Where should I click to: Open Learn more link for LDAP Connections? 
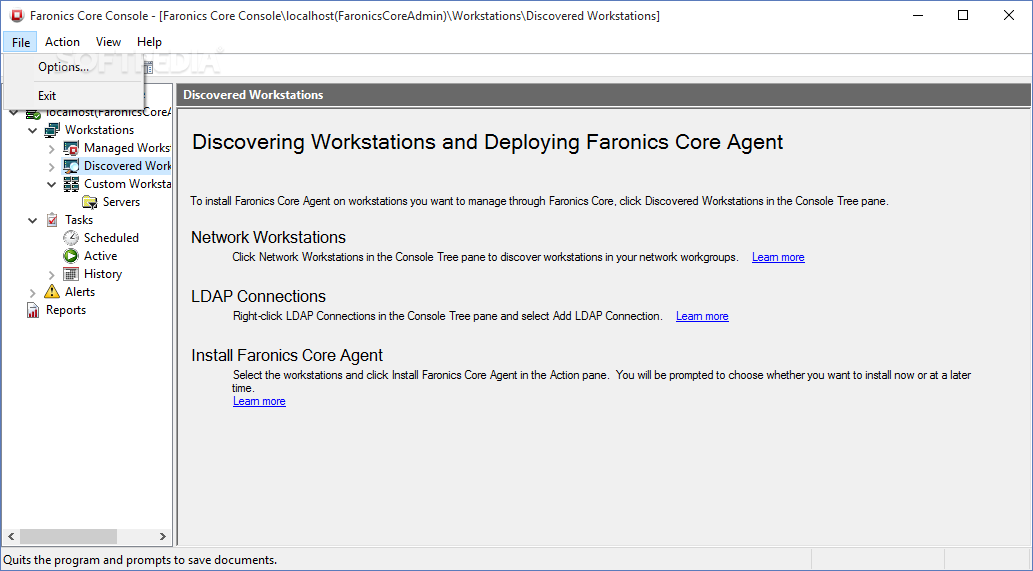click(702, 316)
